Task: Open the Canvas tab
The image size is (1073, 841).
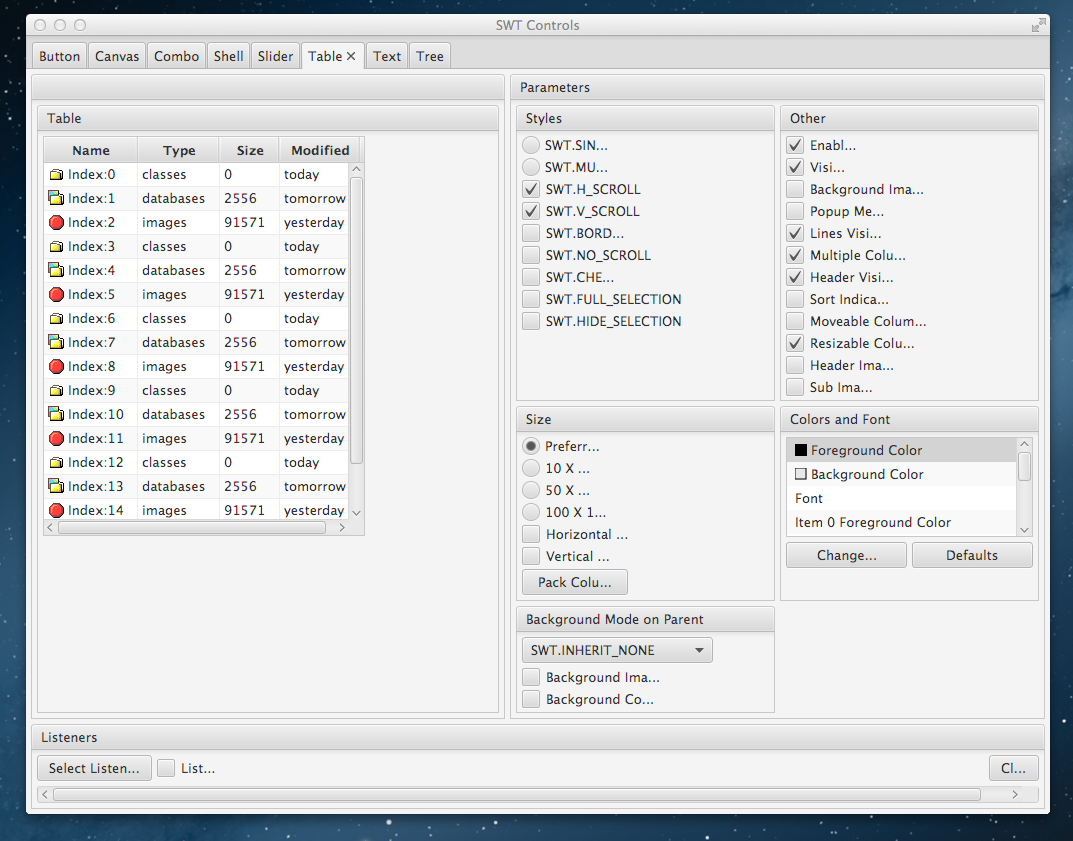Action: pyautogui.click(x=117, y=56)
